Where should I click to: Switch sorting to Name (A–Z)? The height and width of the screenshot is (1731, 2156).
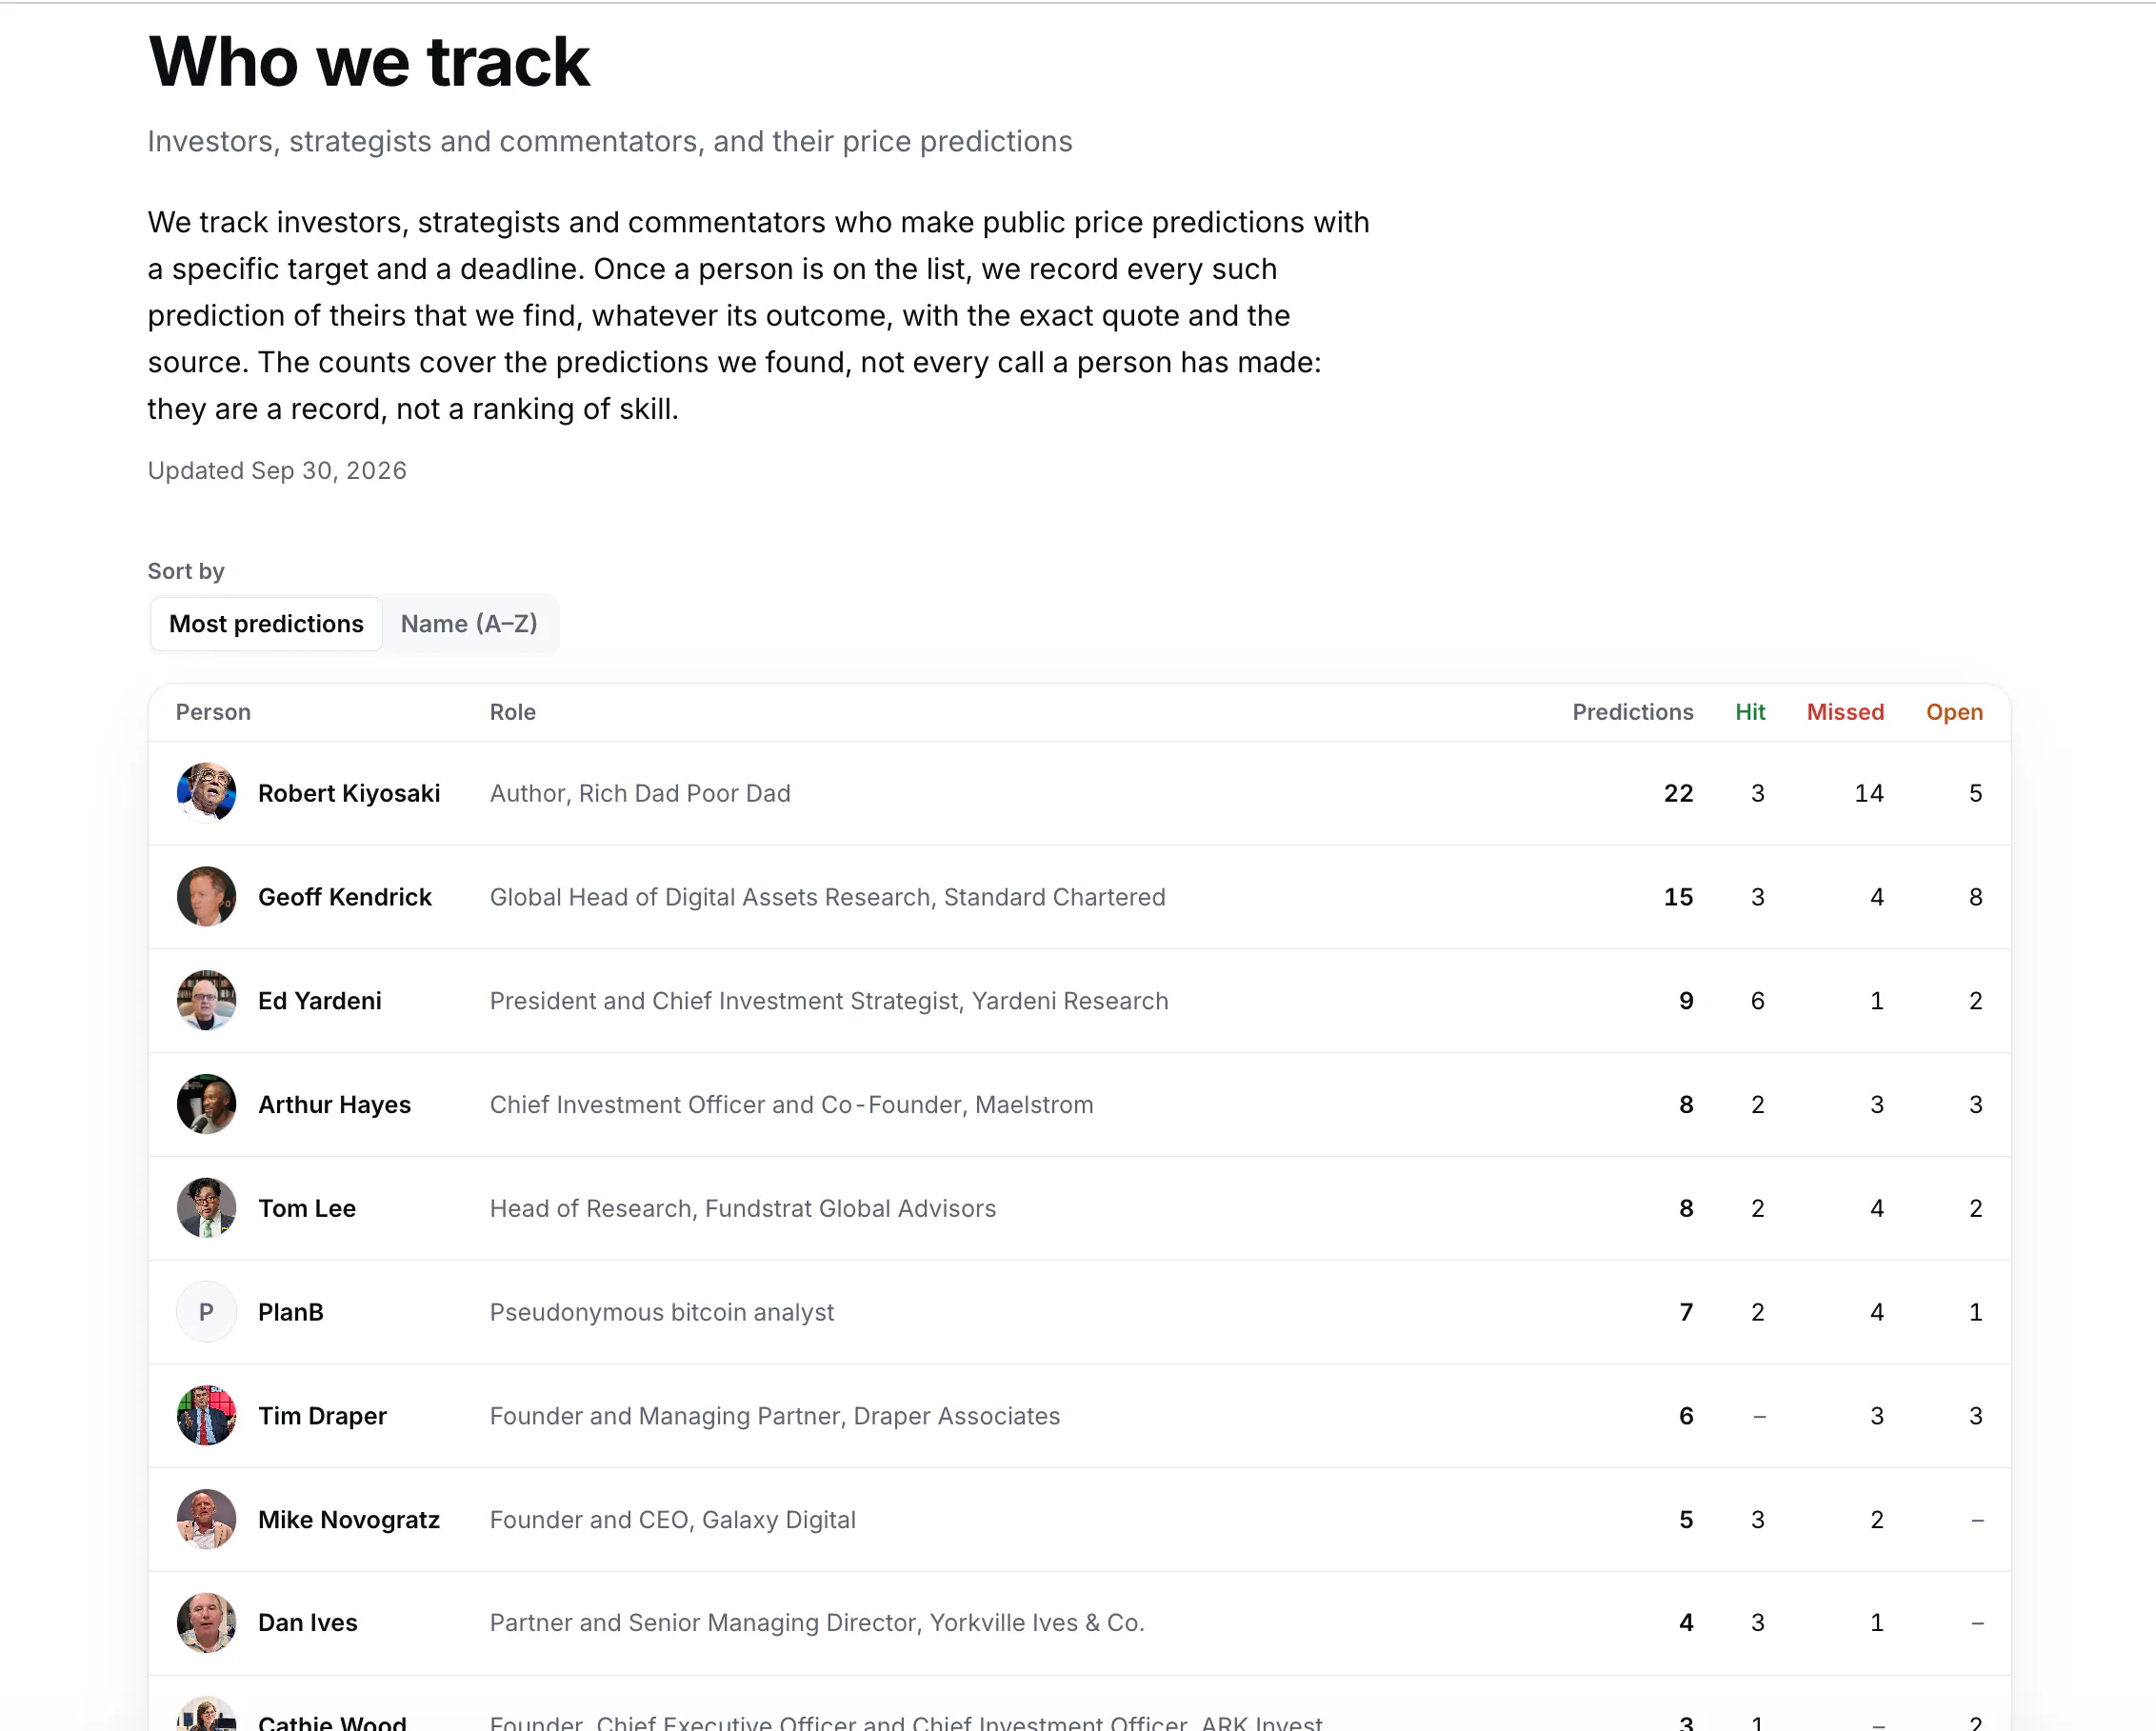tap(469, 624)
